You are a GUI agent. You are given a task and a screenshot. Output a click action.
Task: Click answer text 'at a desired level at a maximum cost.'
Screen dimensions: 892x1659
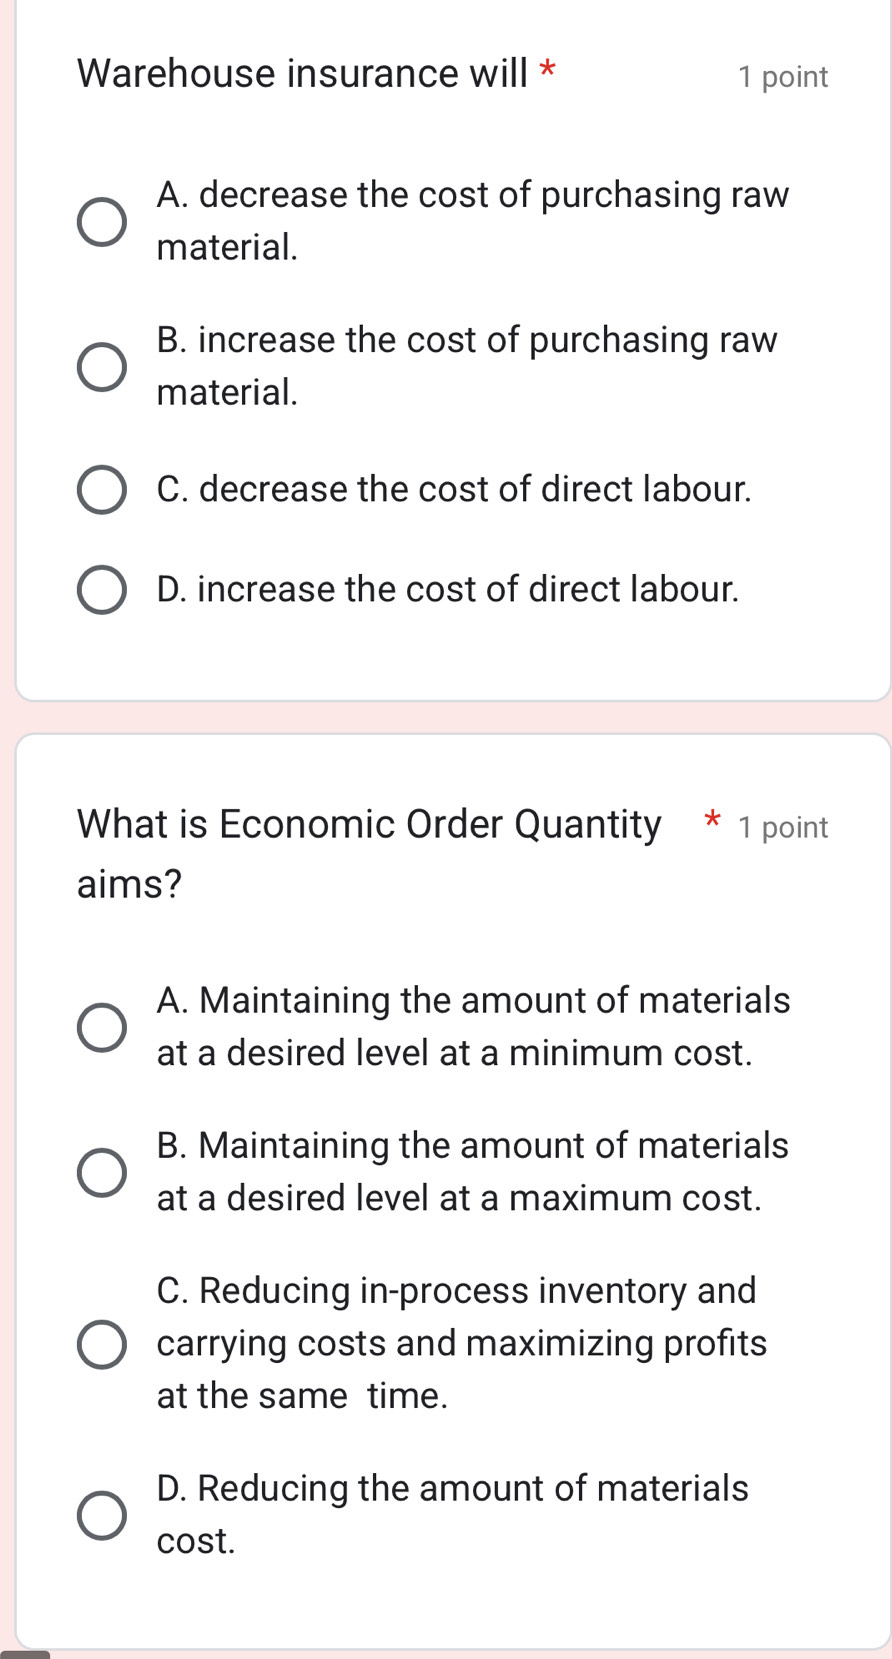459,1197
